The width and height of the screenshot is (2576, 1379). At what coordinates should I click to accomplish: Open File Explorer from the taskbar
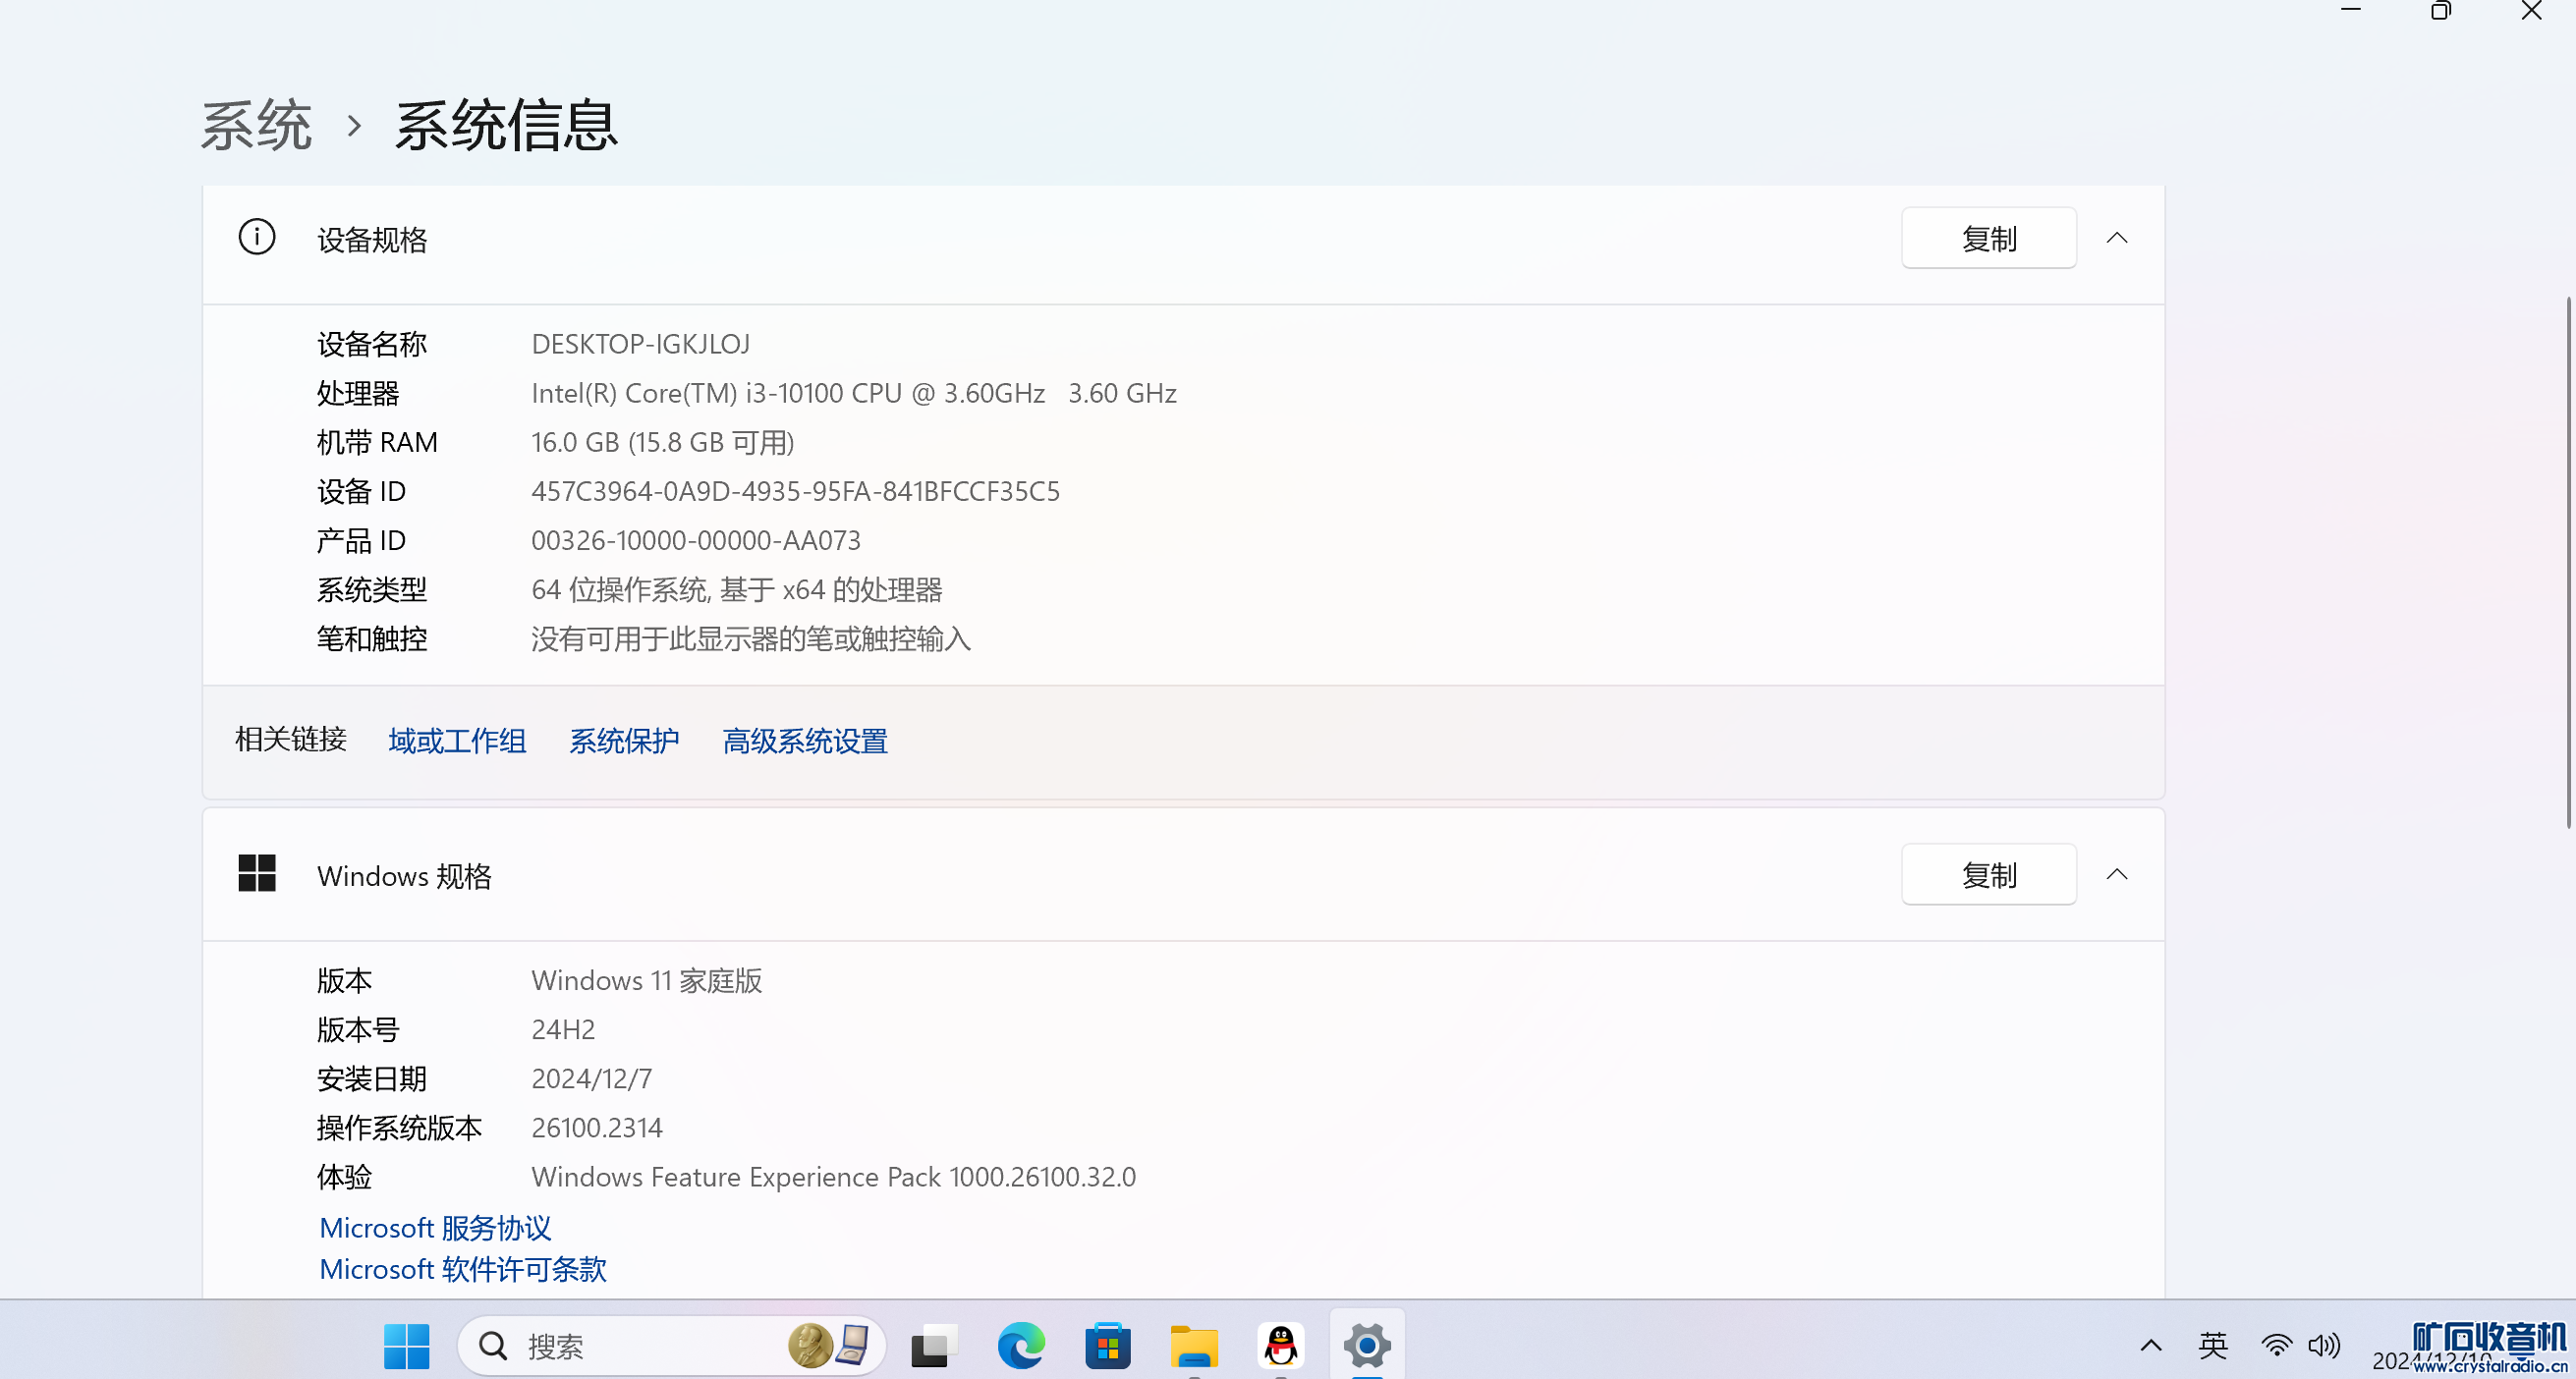click(x=1194, y=1346)
